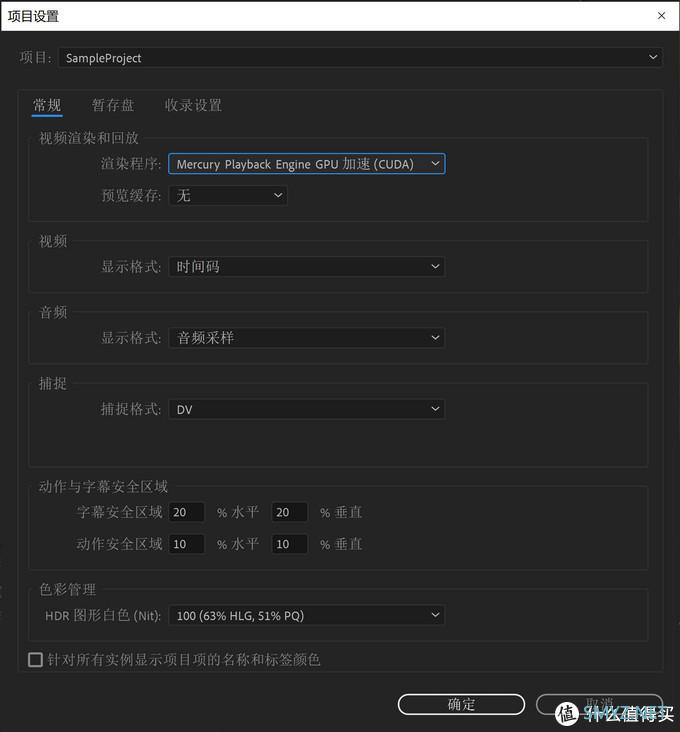Open the HDR 图形白色 (Nit) dropdown

point(307,615)
